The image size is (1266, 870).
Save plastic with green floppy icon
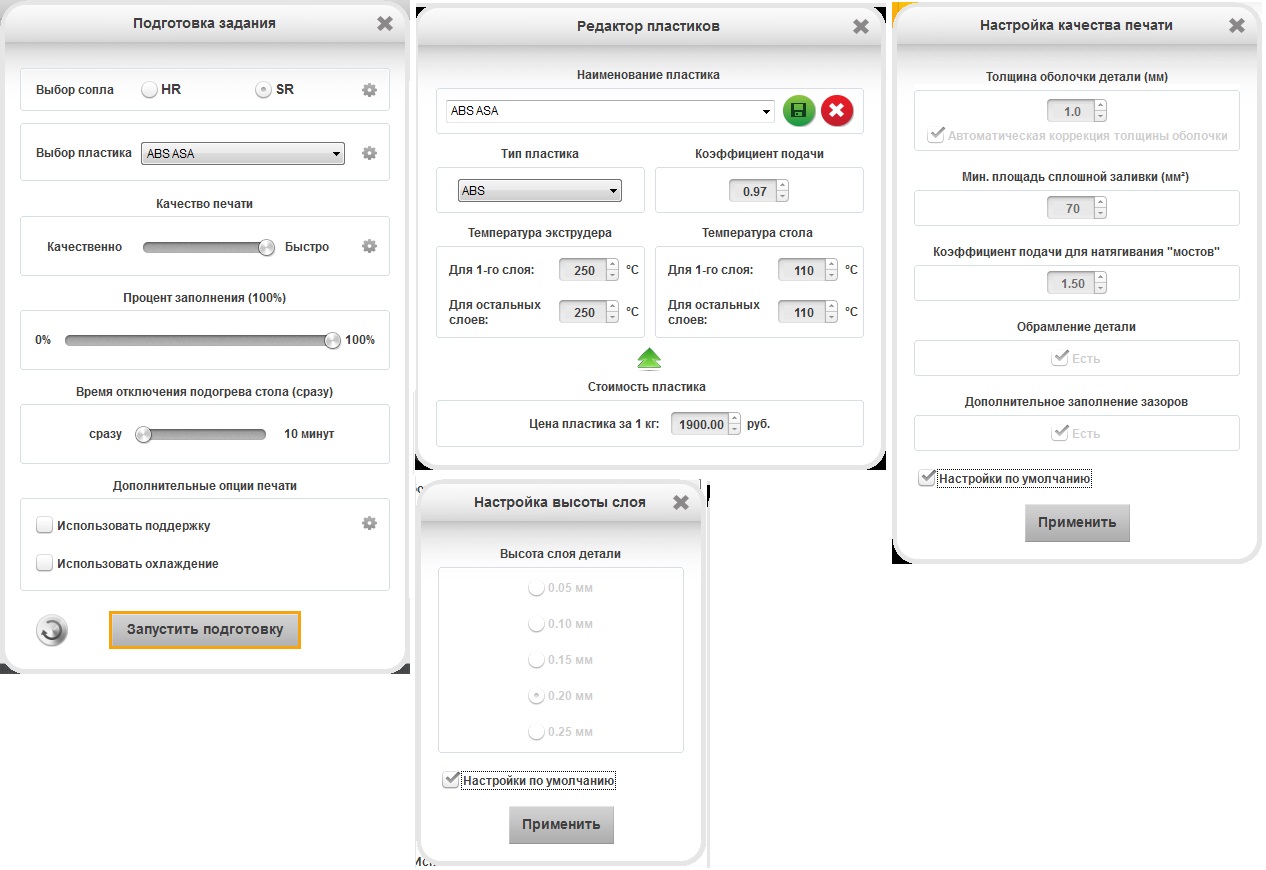799,111
